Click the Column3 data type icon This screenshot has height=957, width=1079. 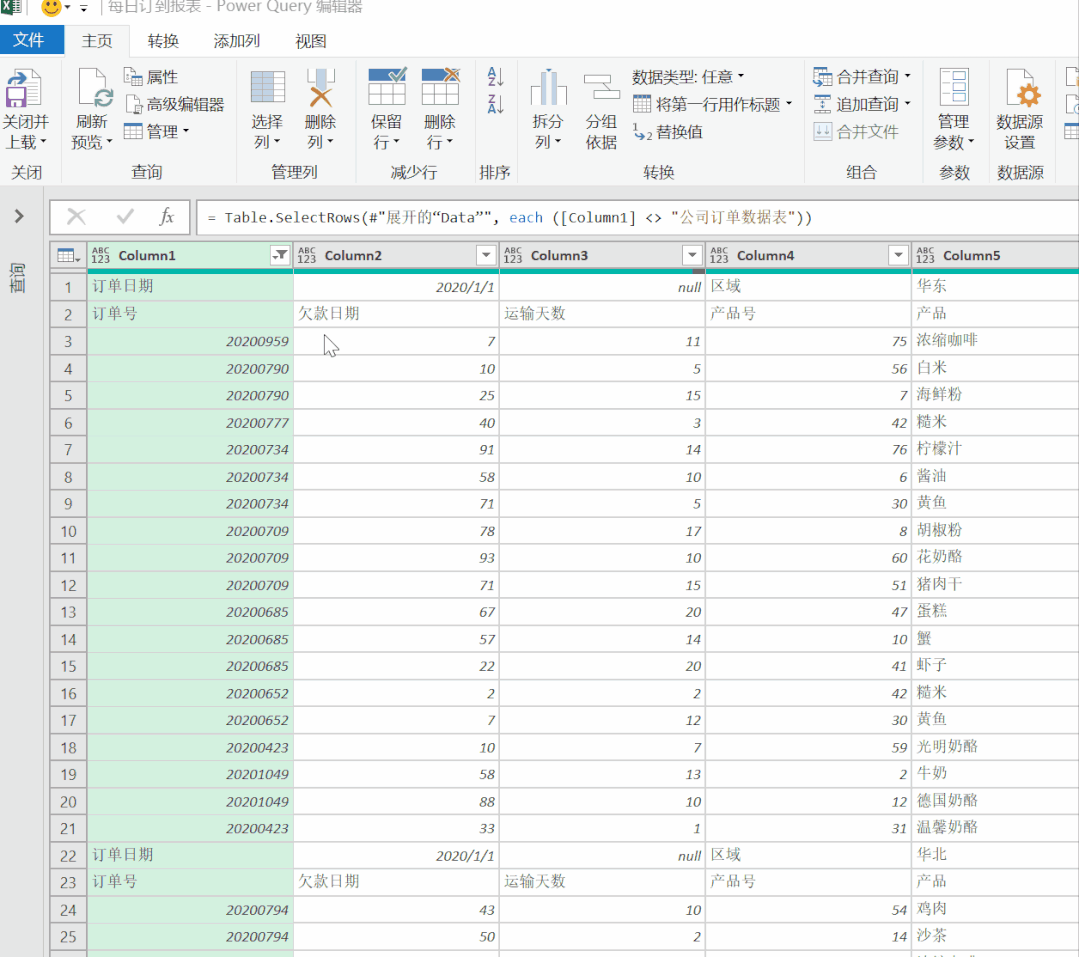pos(513,255)
